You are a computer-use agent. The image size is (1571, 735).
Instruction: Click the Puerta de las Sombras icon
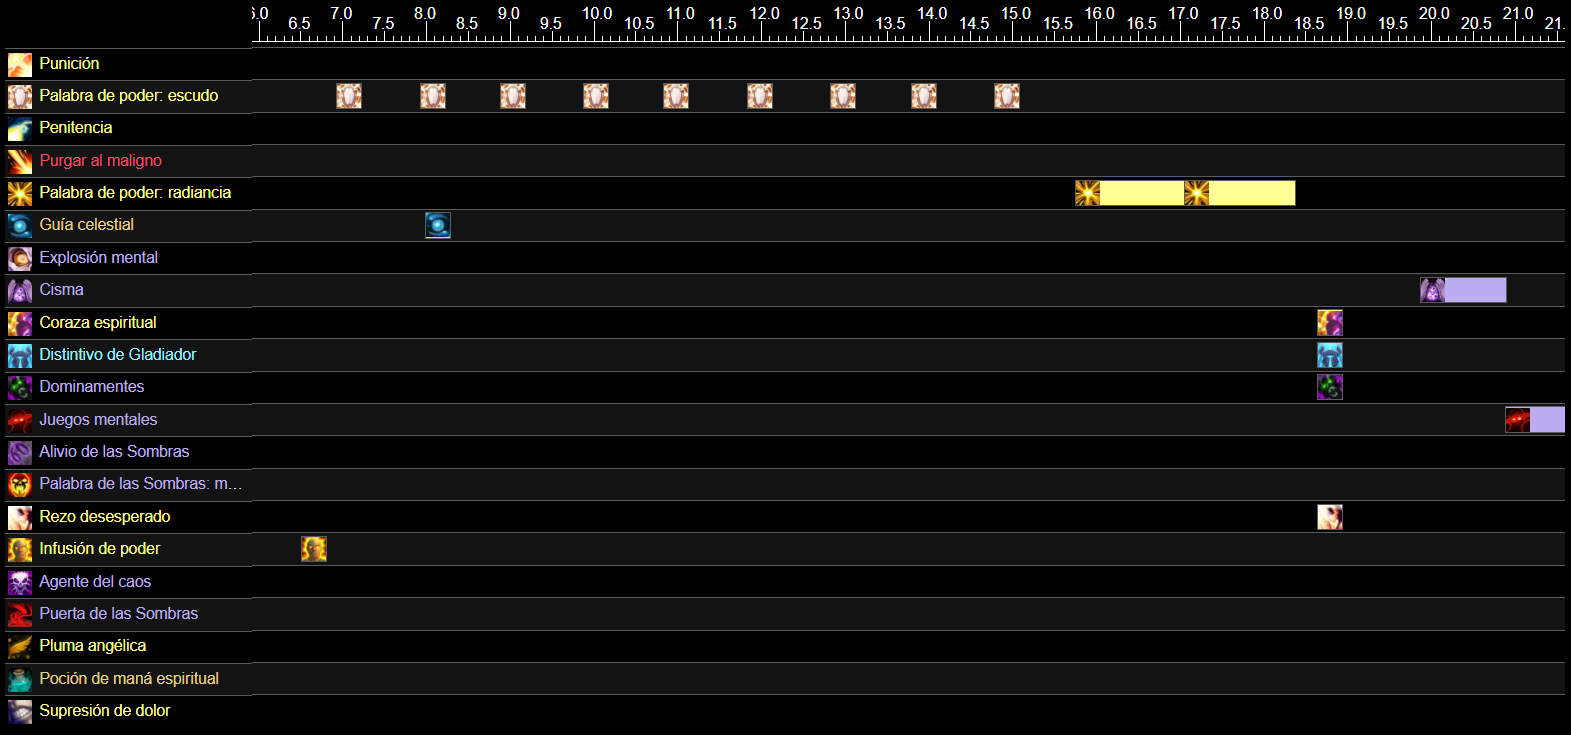pyautogui.click(x=20, y=615)
